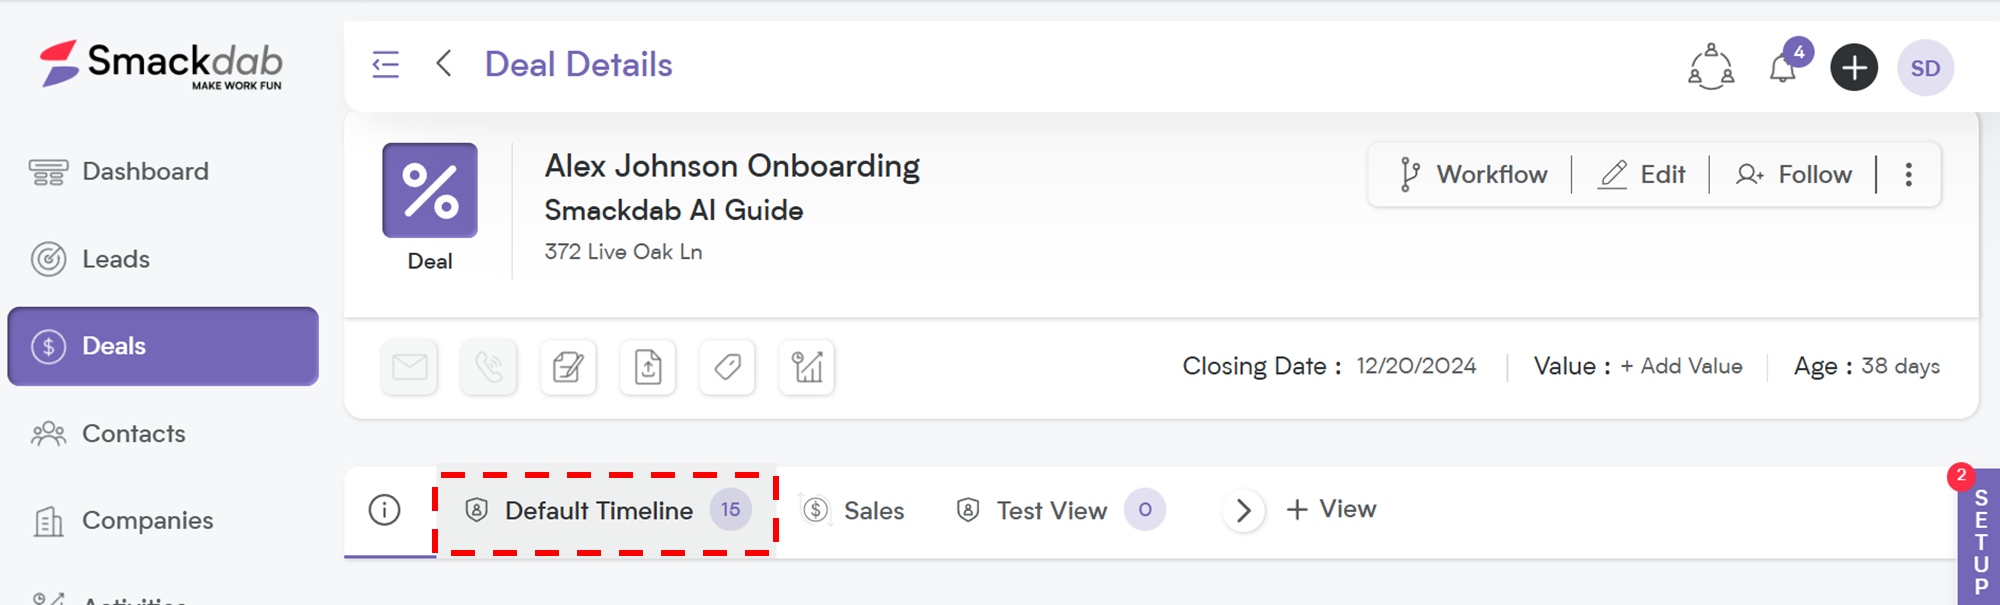Go back using the left arrow
This screenshot has width=2000, height=605.
click(444, 64)
